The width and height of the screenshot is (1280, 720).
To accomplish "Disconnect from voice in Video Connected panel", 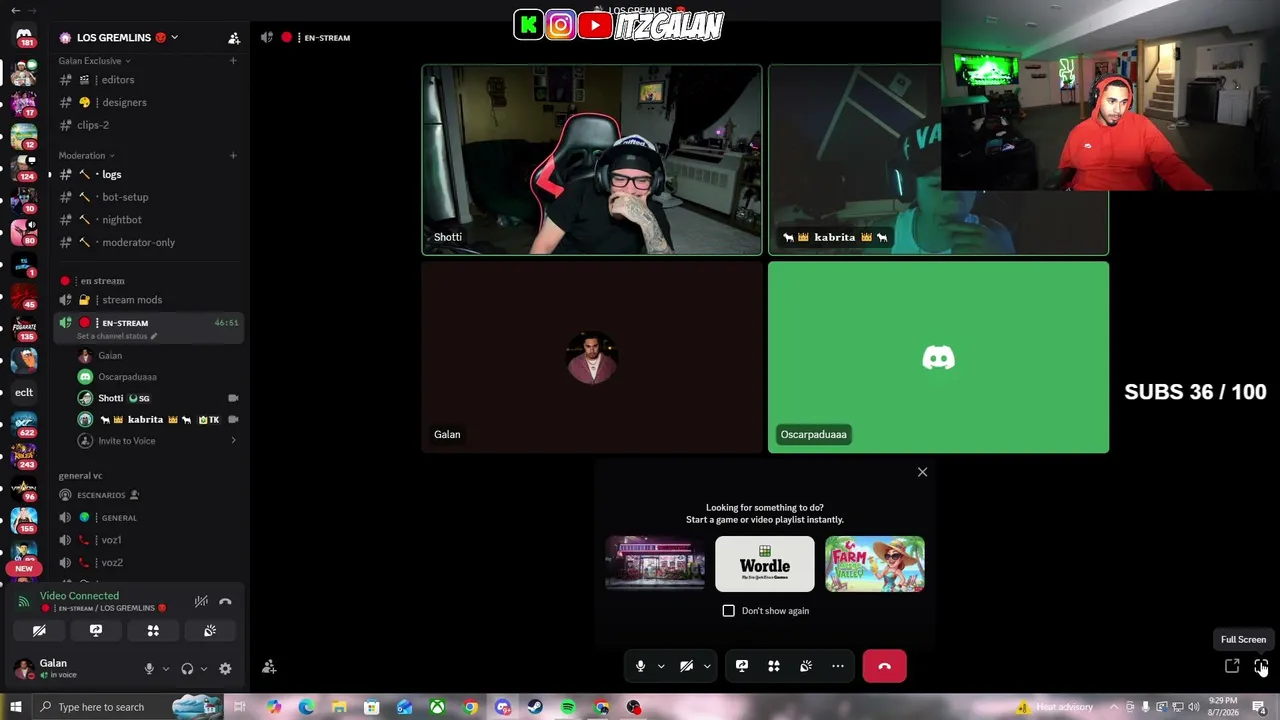I will click(x=225, y=602).
